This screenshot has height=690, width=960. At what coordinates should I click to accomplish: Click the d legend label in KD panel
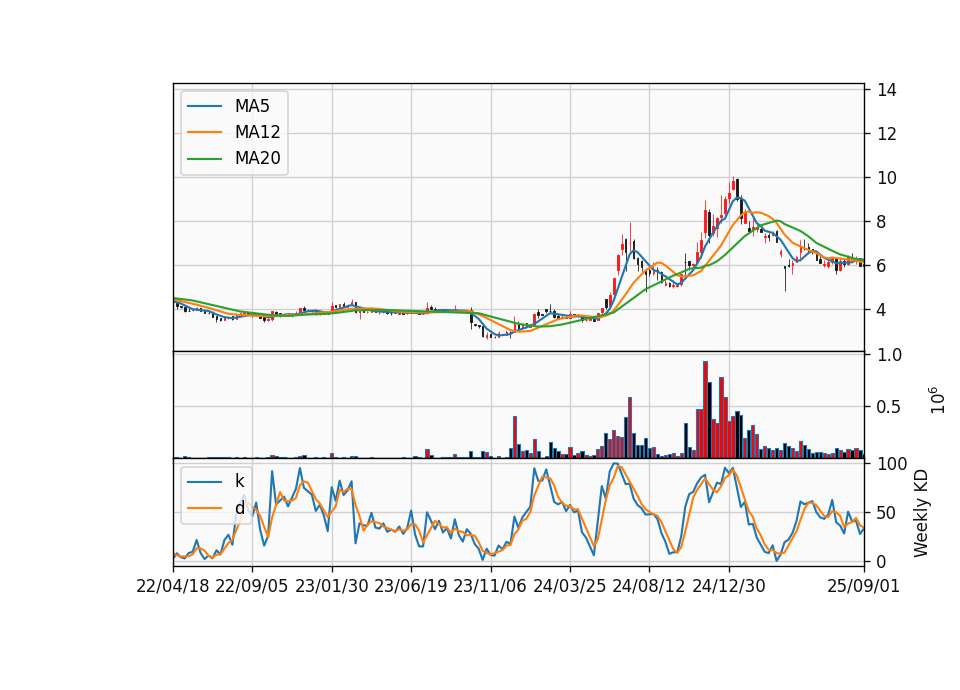239,508
